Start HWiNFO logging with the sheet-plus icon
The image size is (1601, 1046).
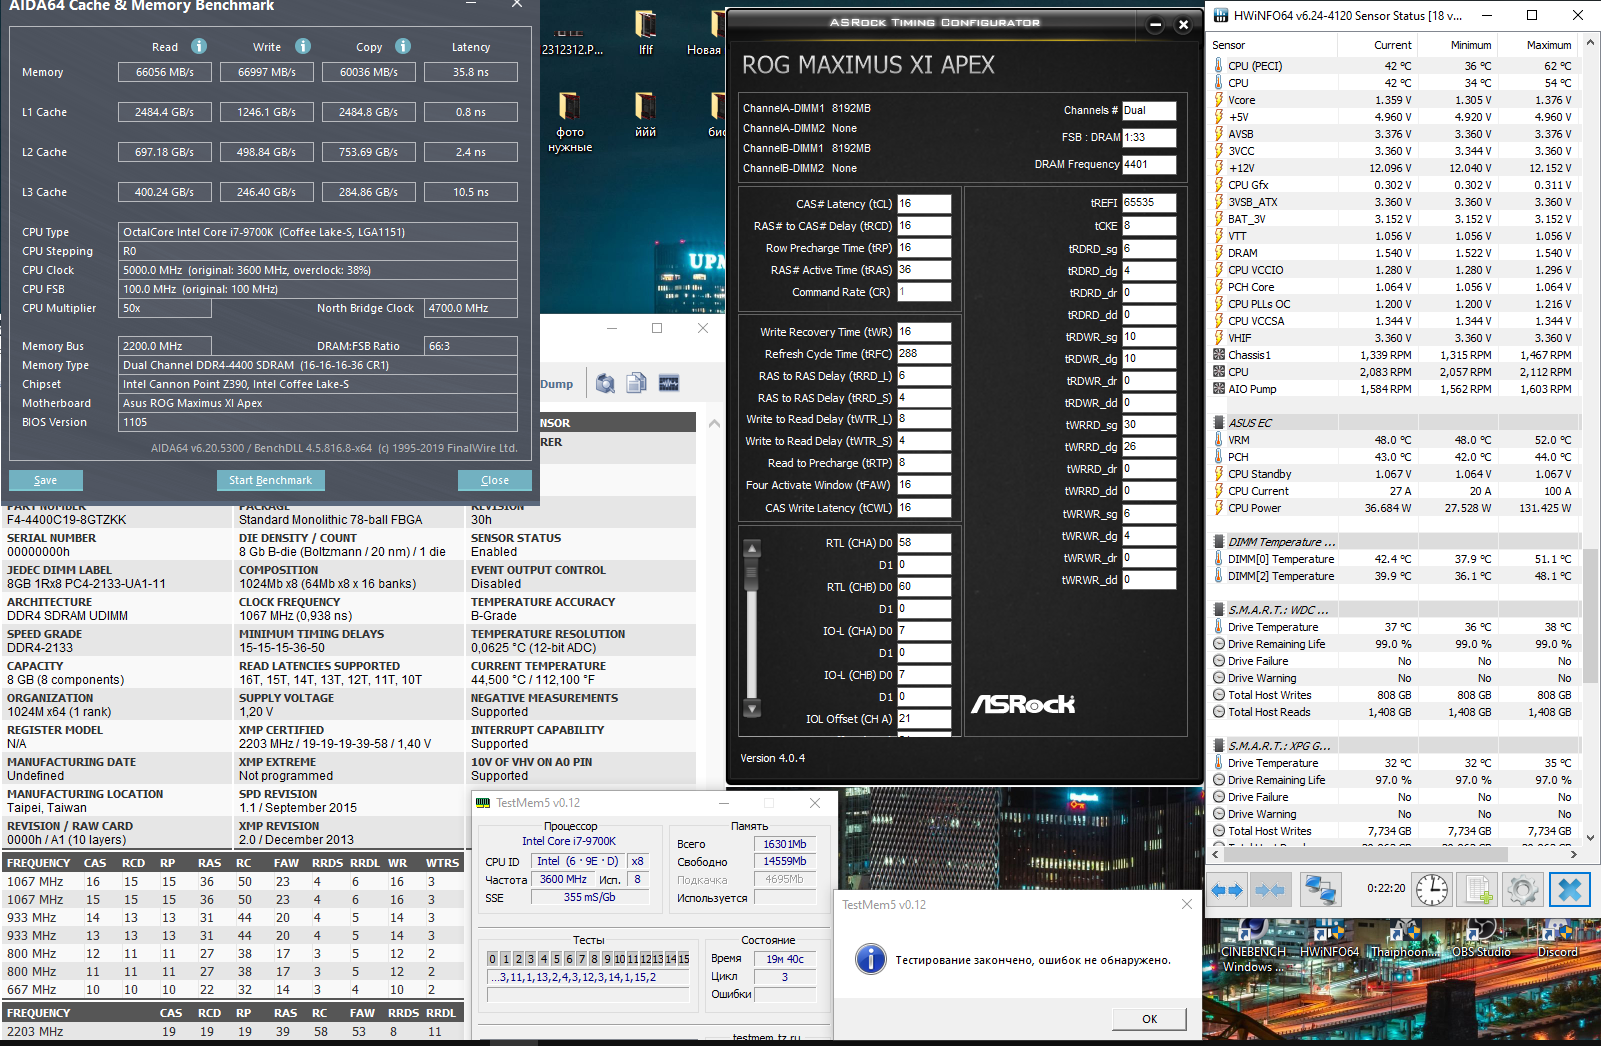point(1478,889)
